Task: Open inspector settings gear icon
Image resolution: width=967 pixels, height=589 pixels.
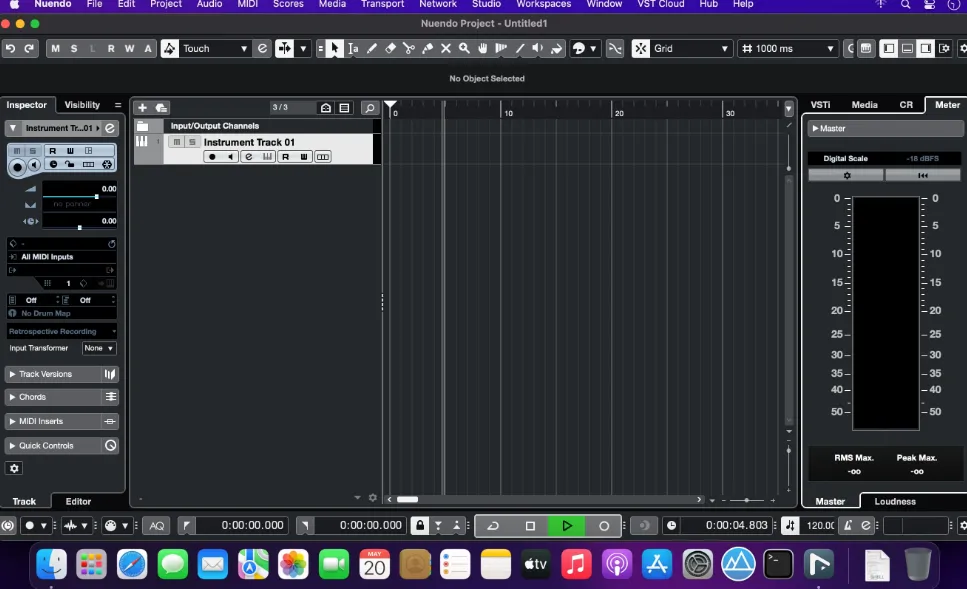Action: (14, 468)
